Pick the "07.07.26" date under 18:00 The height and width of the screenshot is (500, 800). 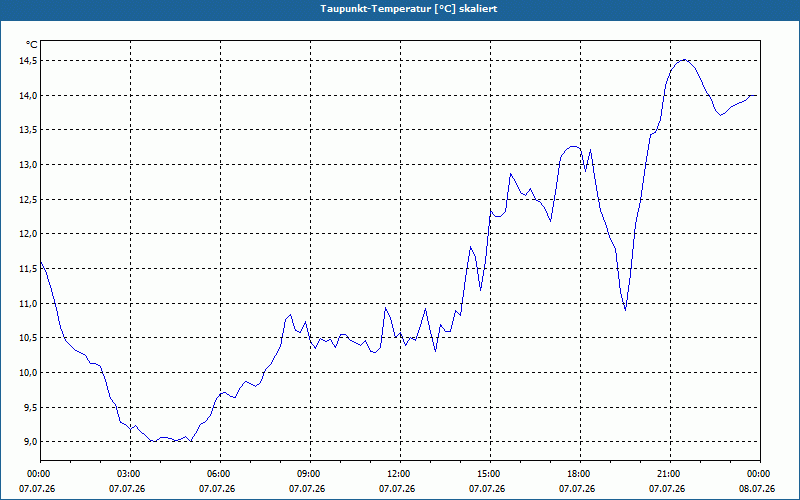tap(577, 489)
